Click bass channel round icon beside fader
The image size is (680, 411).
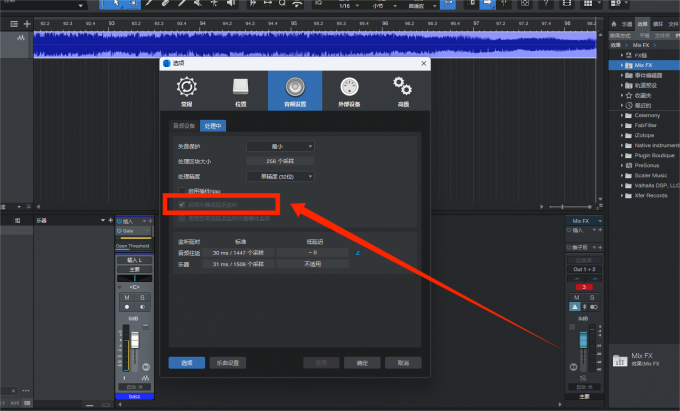pyautogui.click(x=146, y=367)
